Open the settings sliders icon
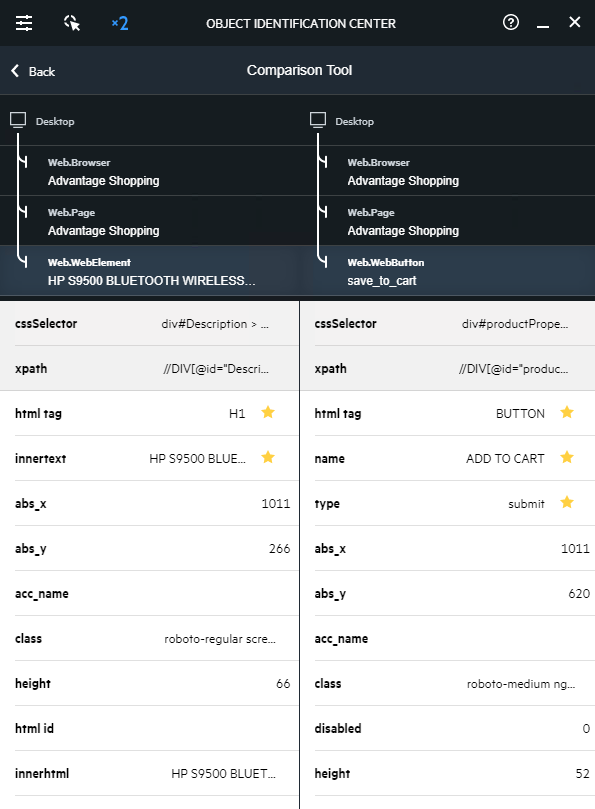 [x=24, y=23]
